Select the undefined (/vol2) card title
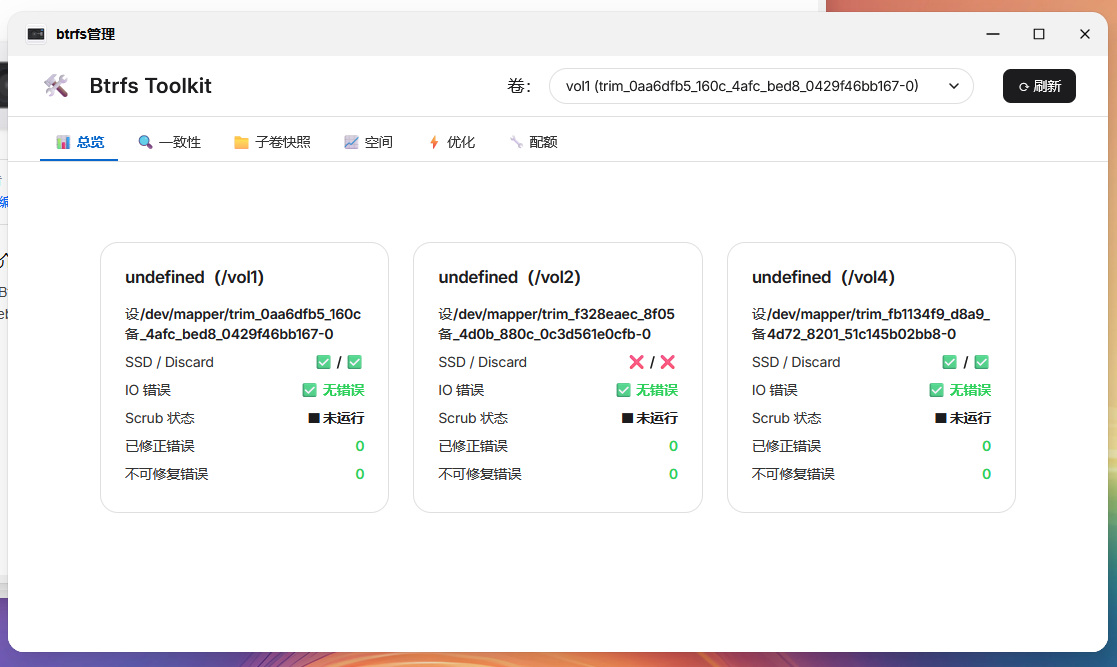The image size is (1117, 667). tap(509, 277)
